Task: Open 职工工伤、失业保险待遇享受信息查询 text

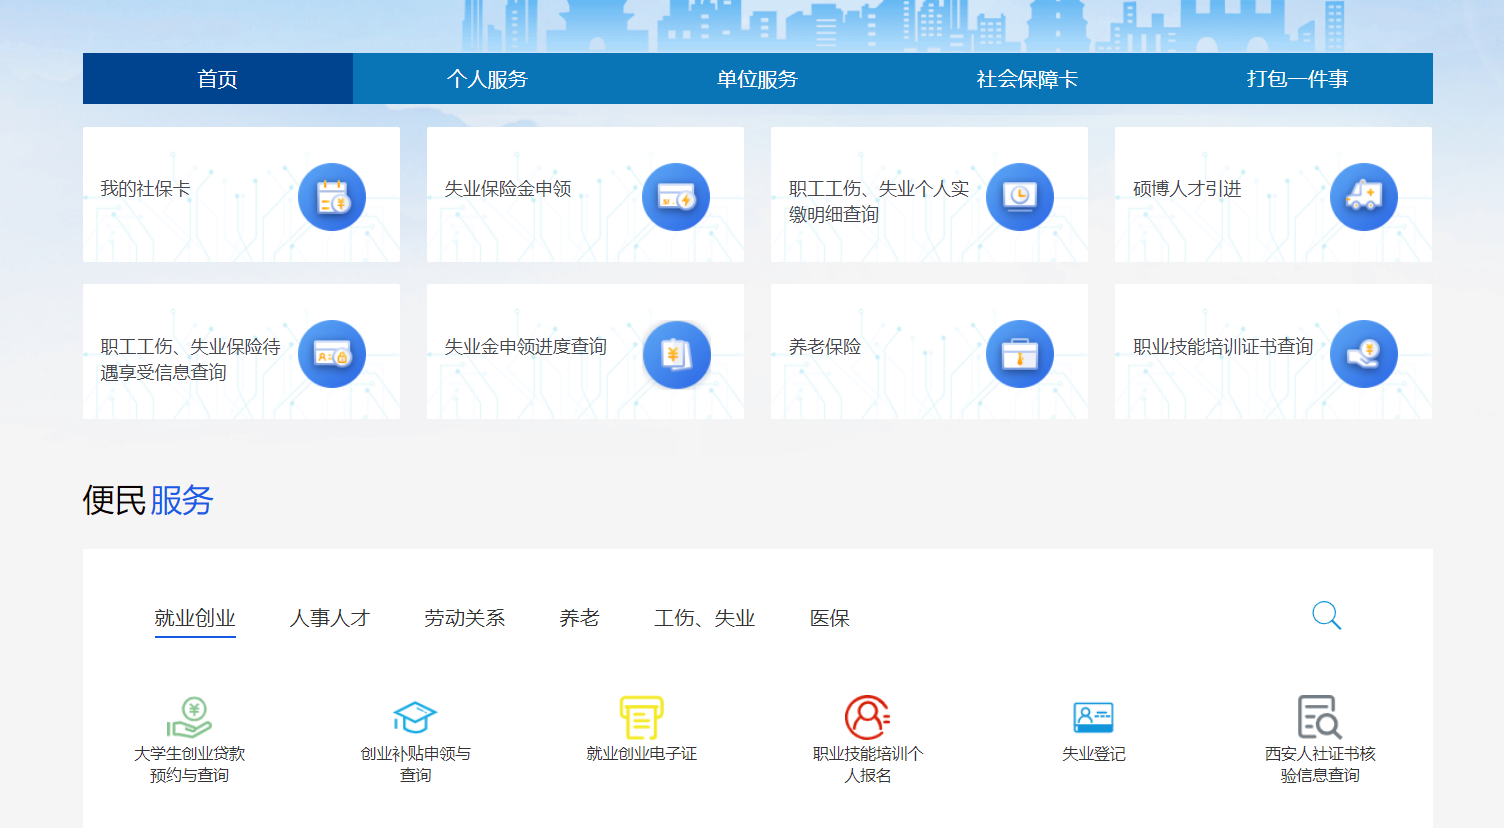Action: click(x=190, y=359)
